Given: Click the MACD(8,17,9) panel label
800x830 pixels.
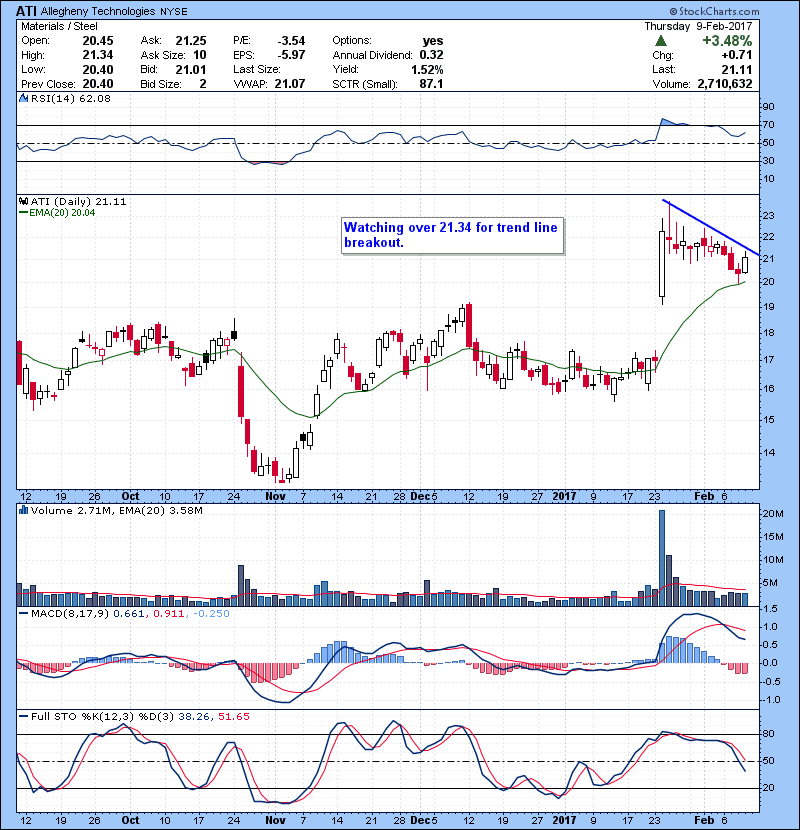Looking at the screenshot, I should (x=70, y=614).
